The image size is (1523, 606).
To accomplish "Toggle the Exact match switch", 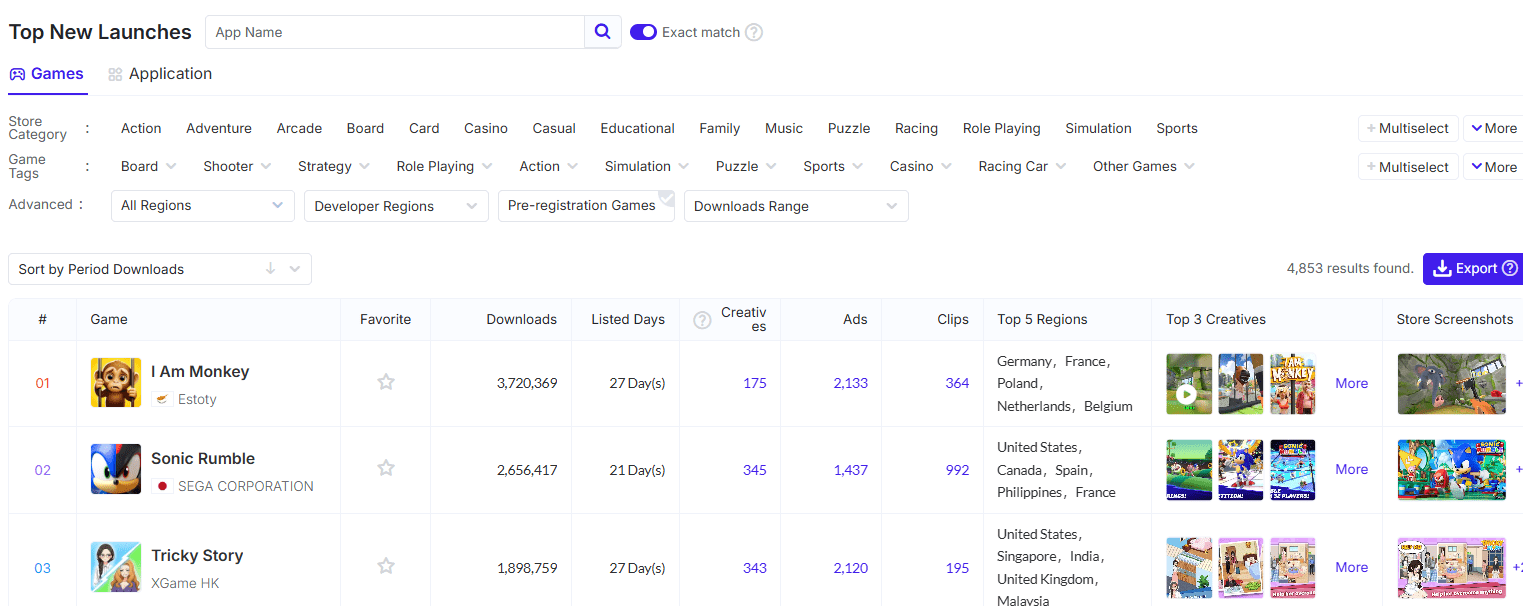I will tap(643, 32).
